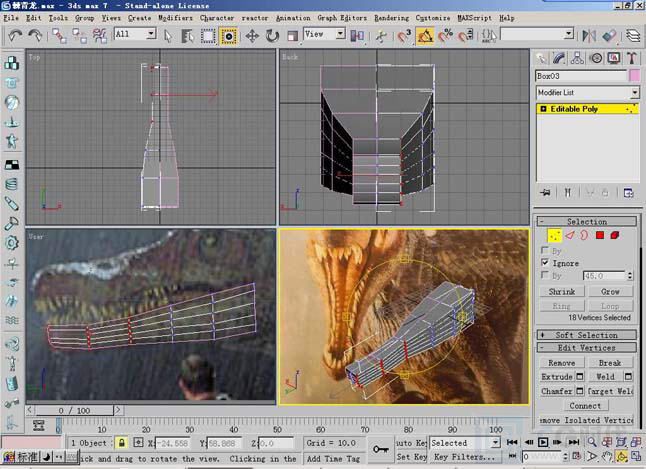Open the Display command panel tab
646x469 pixels.
614,59
